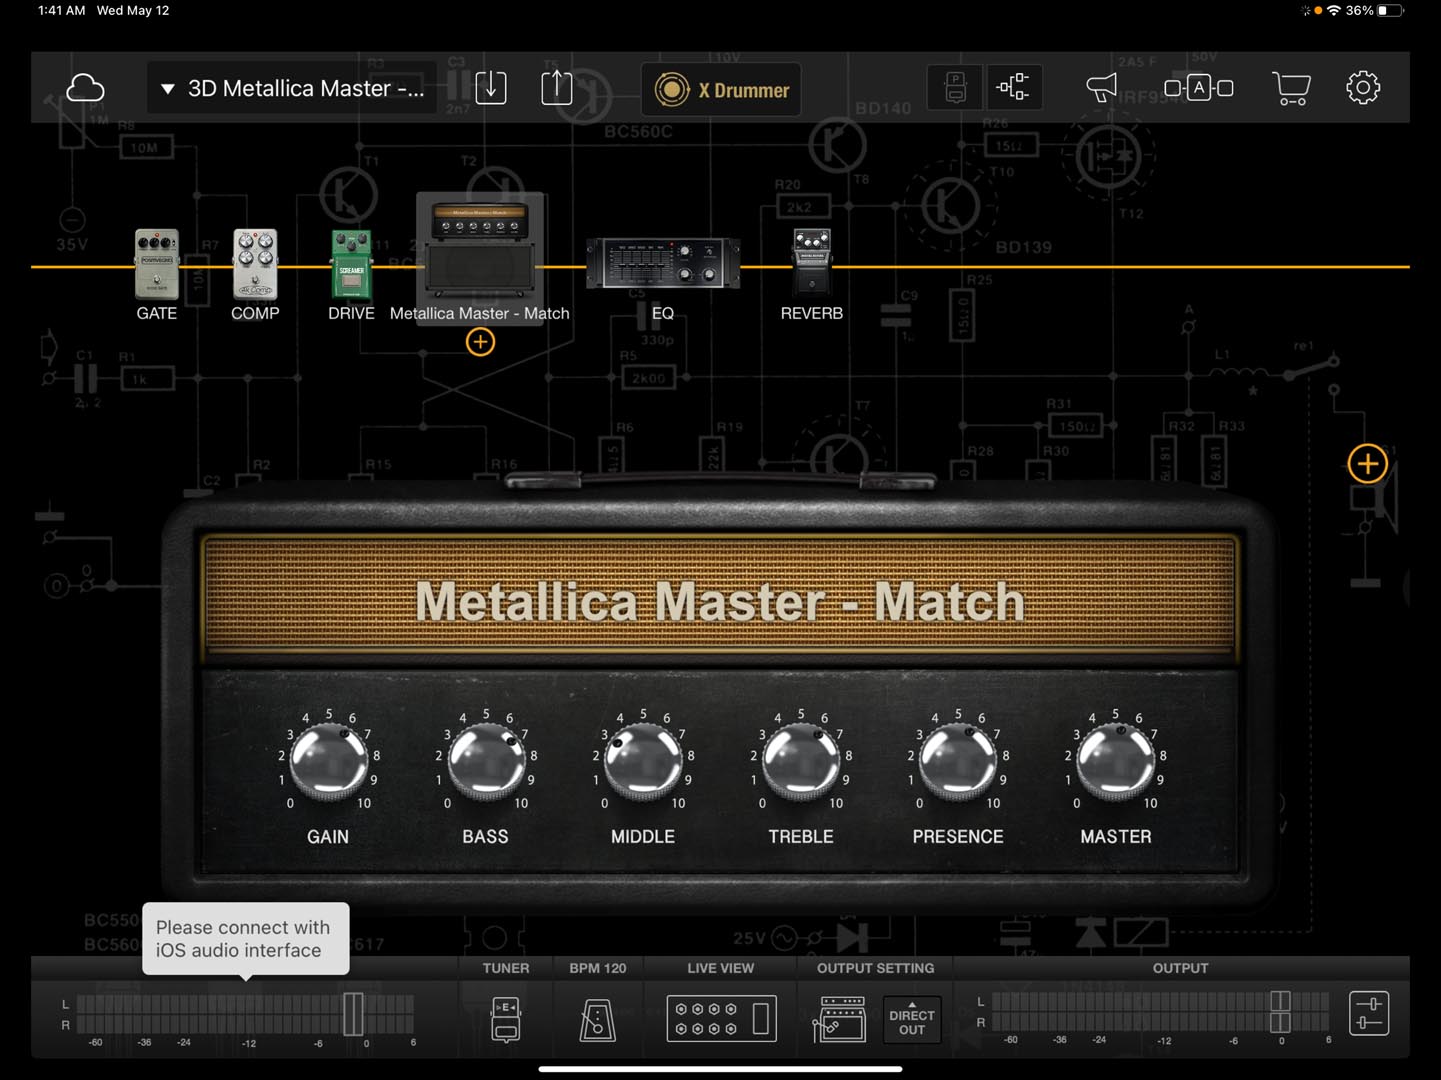Image resolution: width=1441 pixels, height=1080 pixels.
Task: Open the settings gear icon
Action: (1363, 88)
